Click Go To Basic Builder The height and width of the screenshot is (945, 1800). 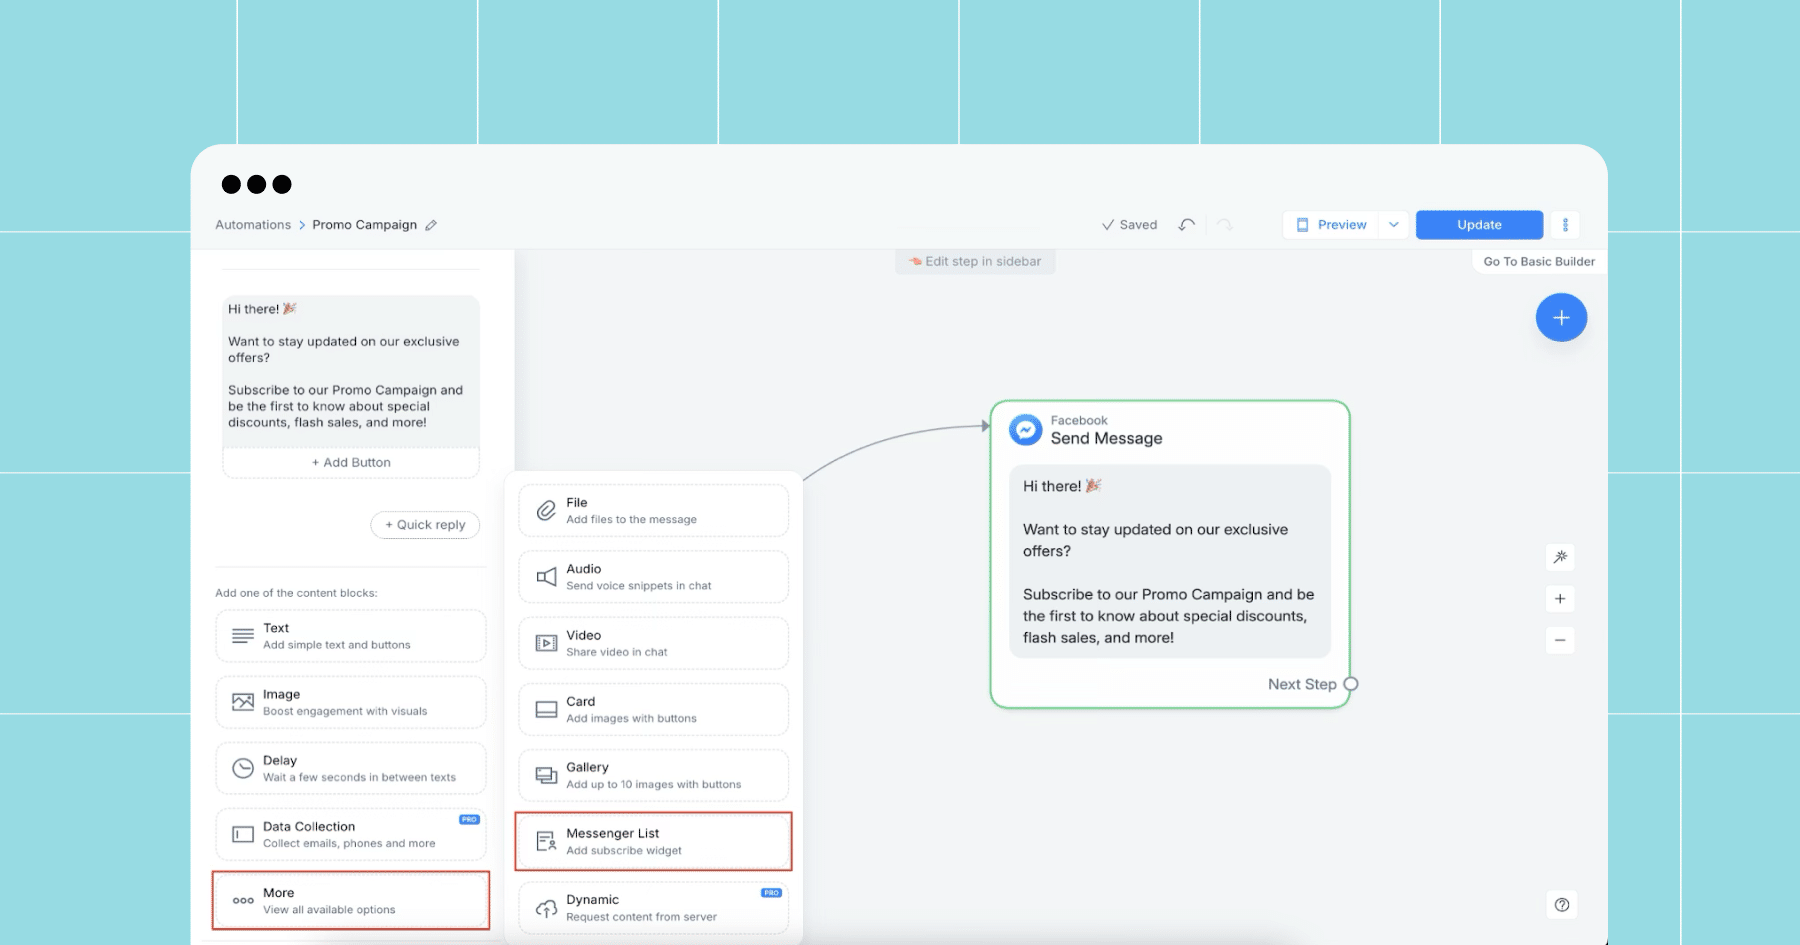[1539, 262]
